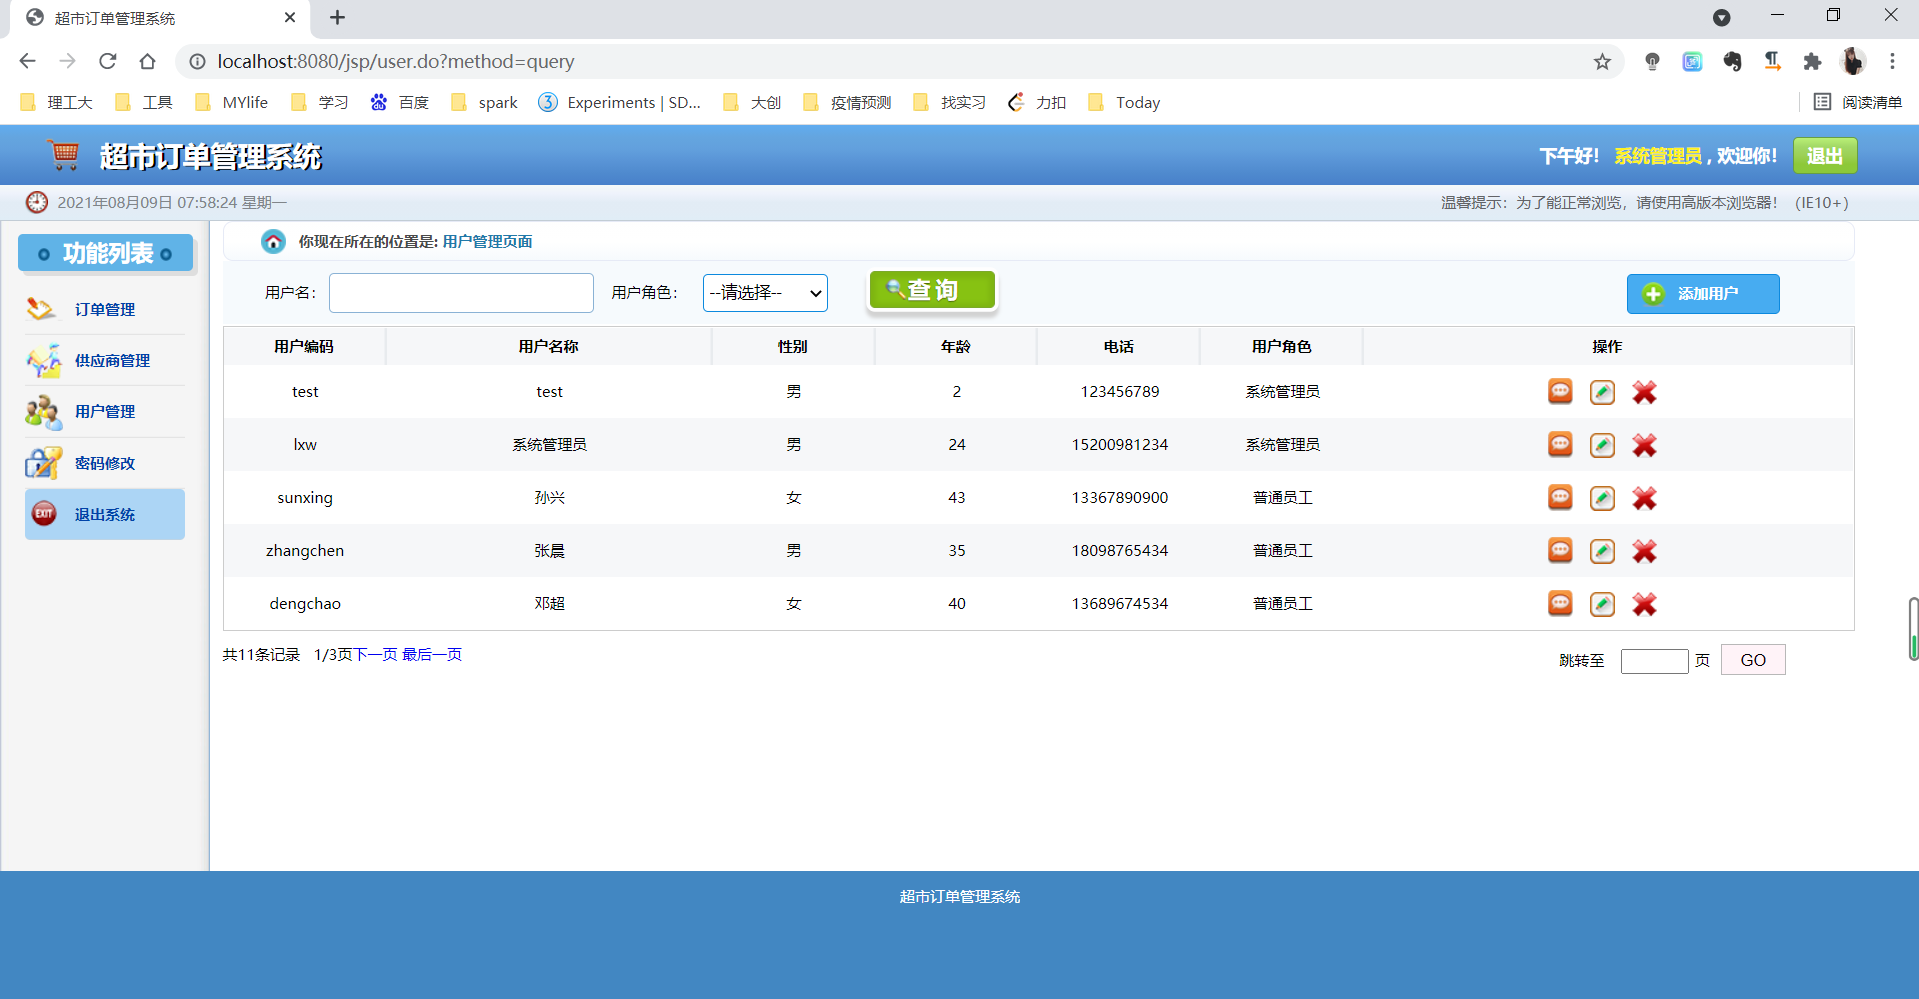The height and width of the screenshot is (999, 1919).
Task: Edit the test user row
Action: 1602,392
